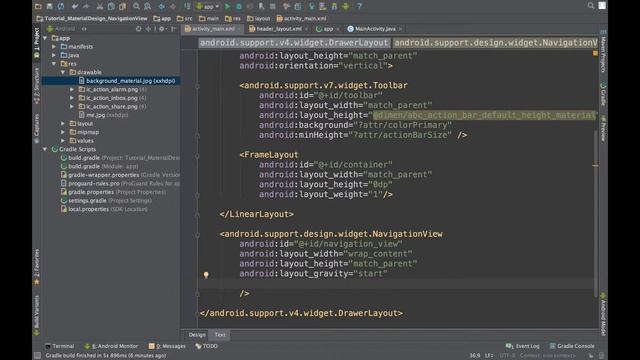The height and width of the screenshot is (360, 640).
Task: Collapse the res folder arrow
Action: (54, 64)
